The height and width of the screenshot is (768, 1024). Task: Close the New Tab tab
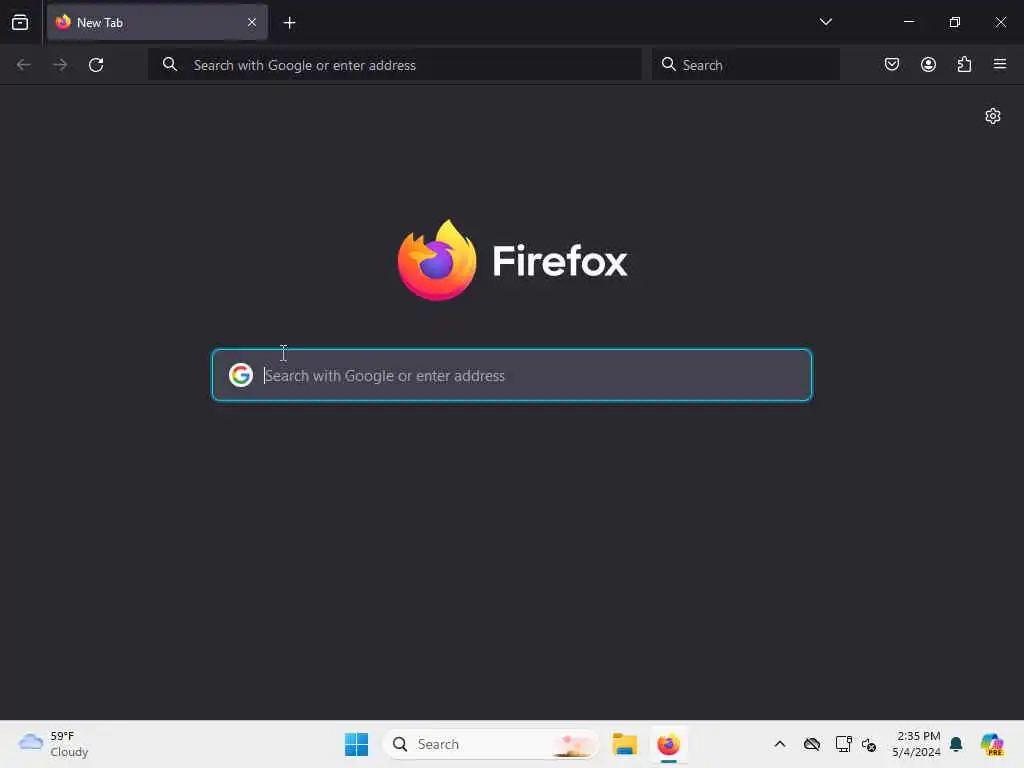(x=252, y=22)
